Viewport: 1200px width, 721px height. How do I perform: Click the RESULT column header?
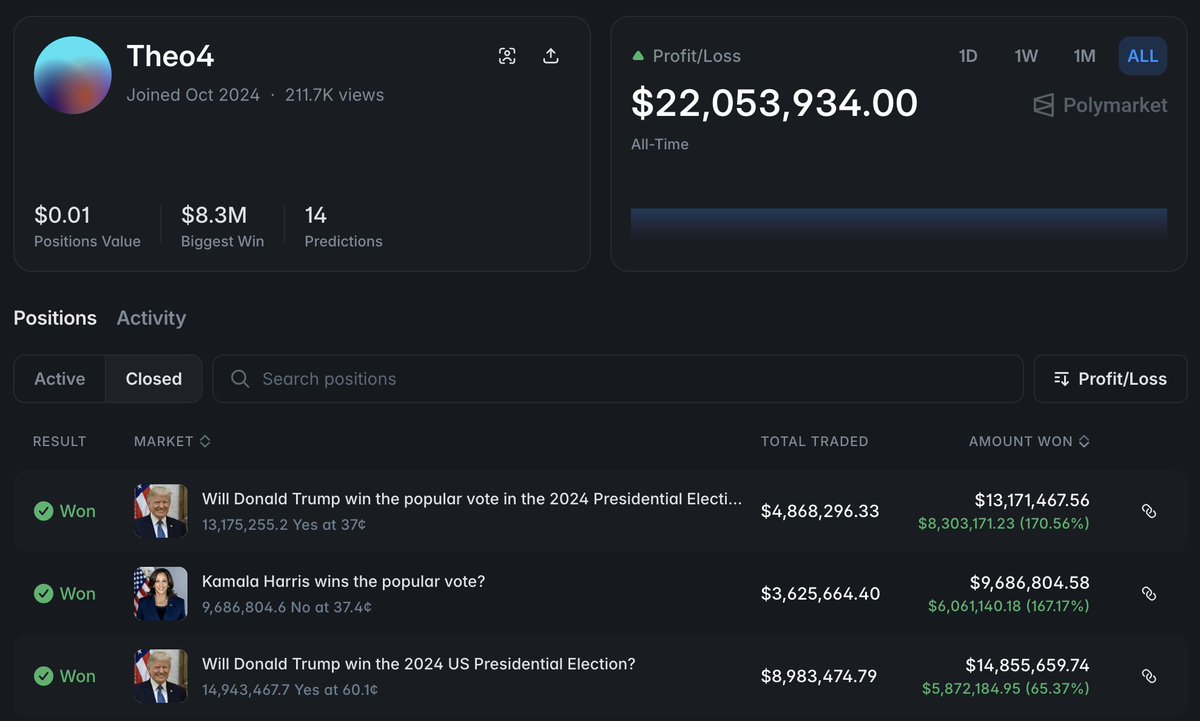(60, 441)
